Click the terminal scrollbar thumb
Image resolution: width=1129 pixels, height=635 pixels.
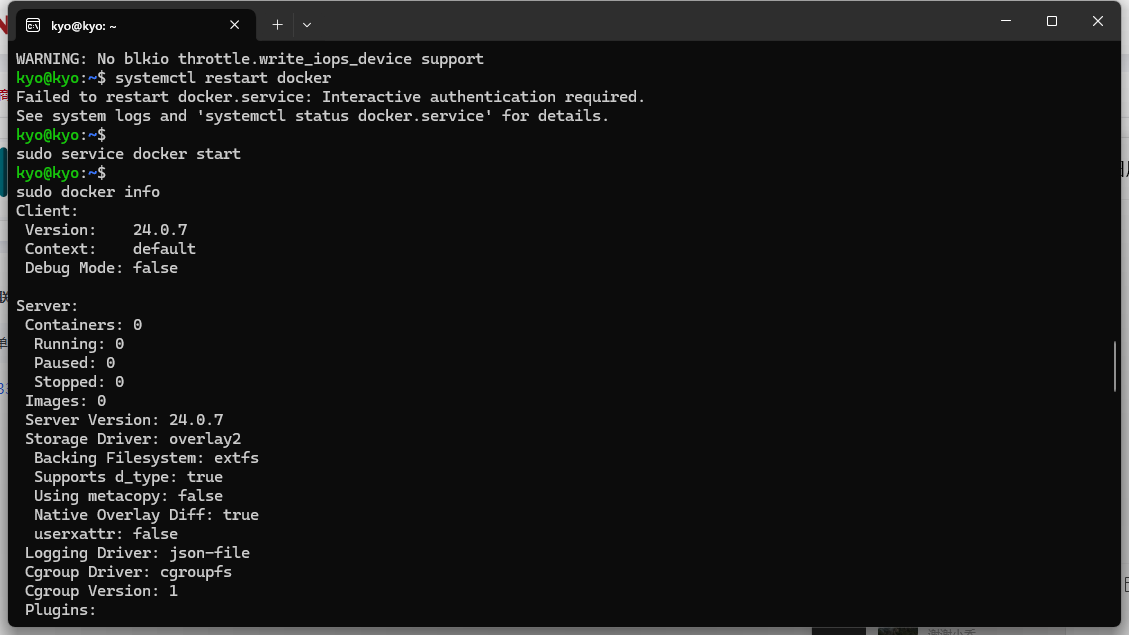pyautogui.click(x=1115, y=366)
